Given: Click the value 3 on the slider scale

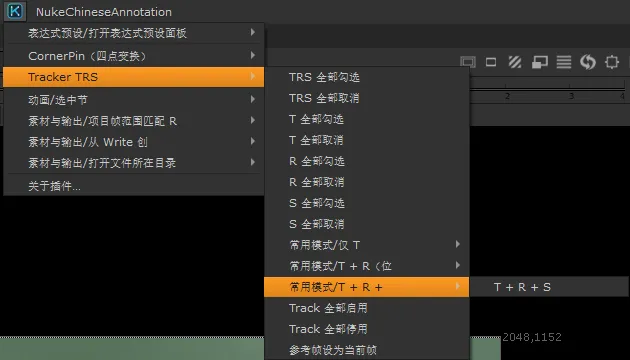Looking at the screenshot, I should (x=571, y=96).
